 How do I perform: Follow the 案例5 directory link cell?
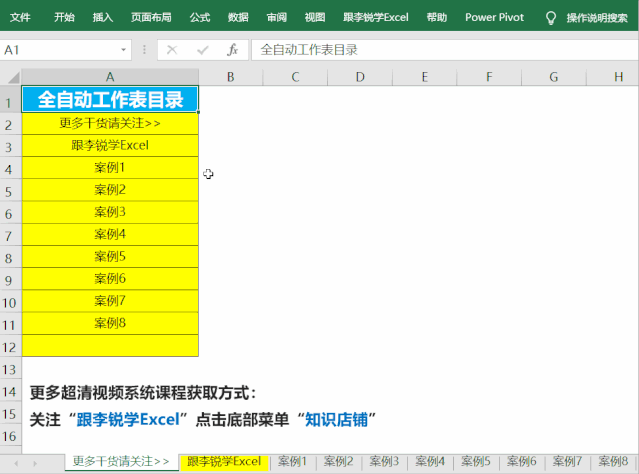pos(110,257)
